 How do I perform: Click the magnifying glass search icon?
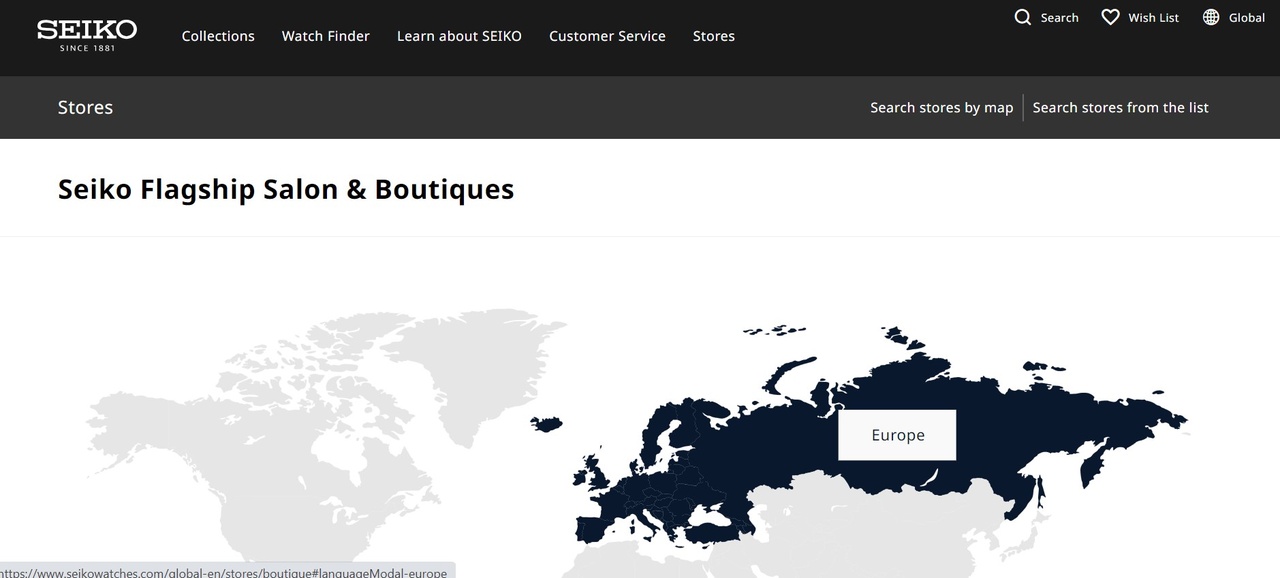point(1022,17)
